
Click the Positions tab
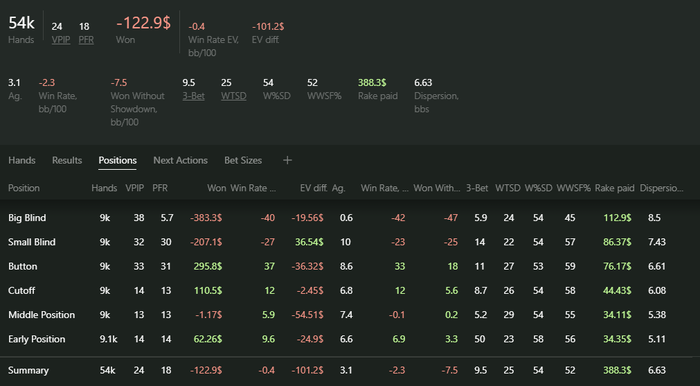tap(117, 160)
